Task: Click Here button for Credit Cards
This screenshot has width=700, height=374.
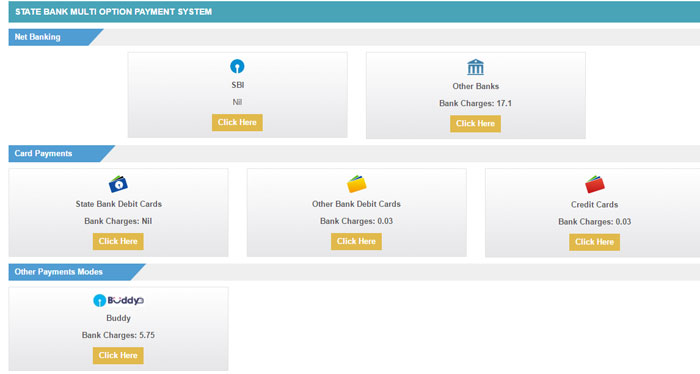Action: [x=595, y=242]
